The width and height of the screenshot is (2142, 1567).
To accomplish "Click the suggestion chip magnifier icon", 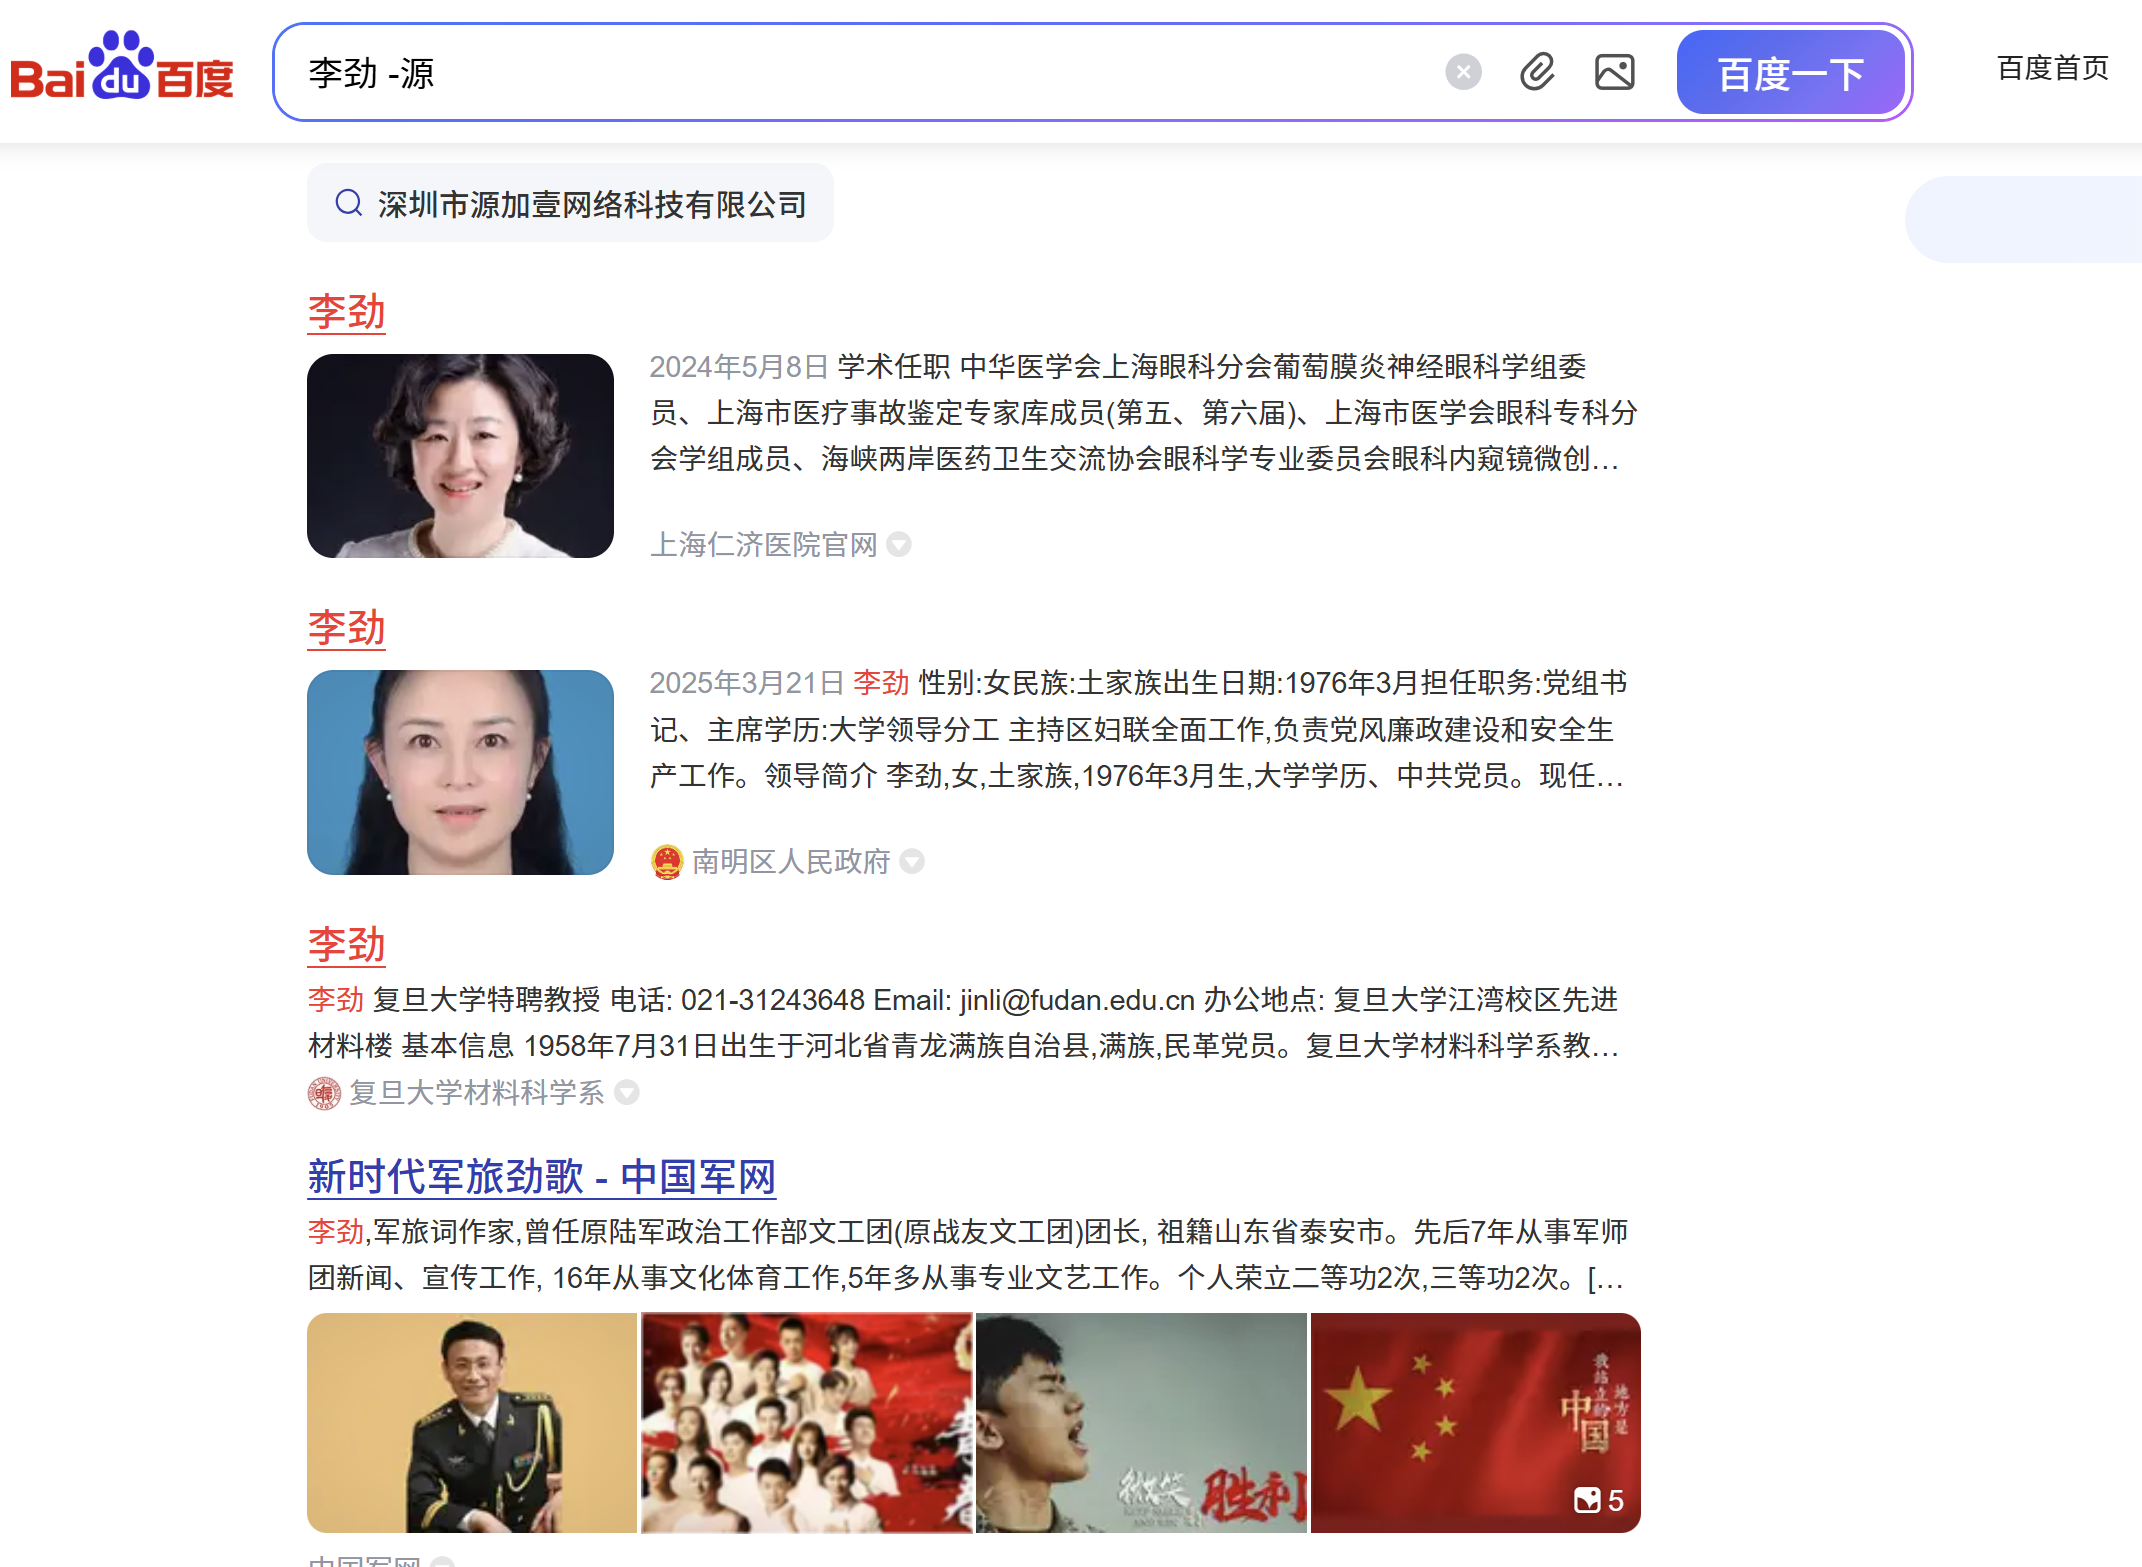I will pyautogui.click(x=348, y=203).
